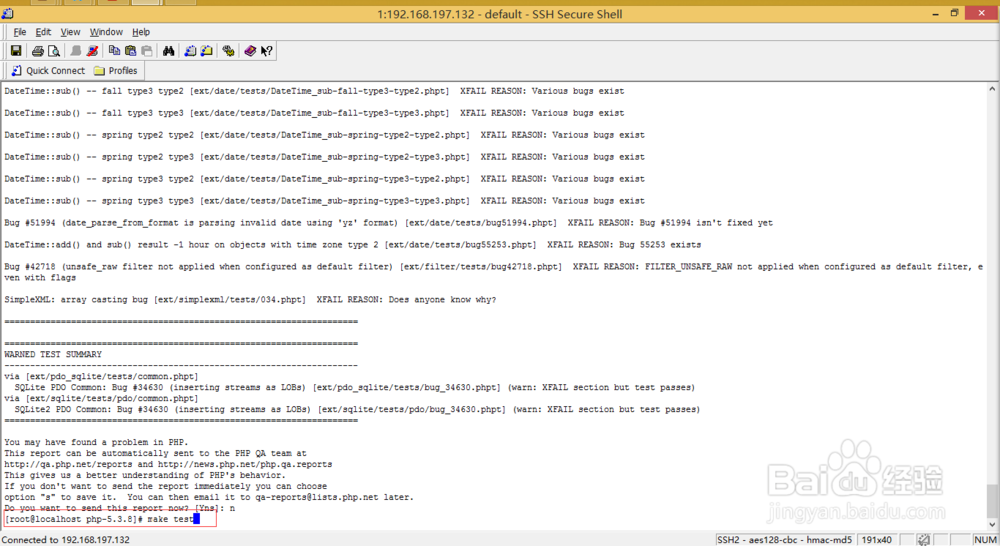Image resolution: width=1000 pixels, height=546 pixels.
Task: Open the Help menu
Action: (141, 32)
